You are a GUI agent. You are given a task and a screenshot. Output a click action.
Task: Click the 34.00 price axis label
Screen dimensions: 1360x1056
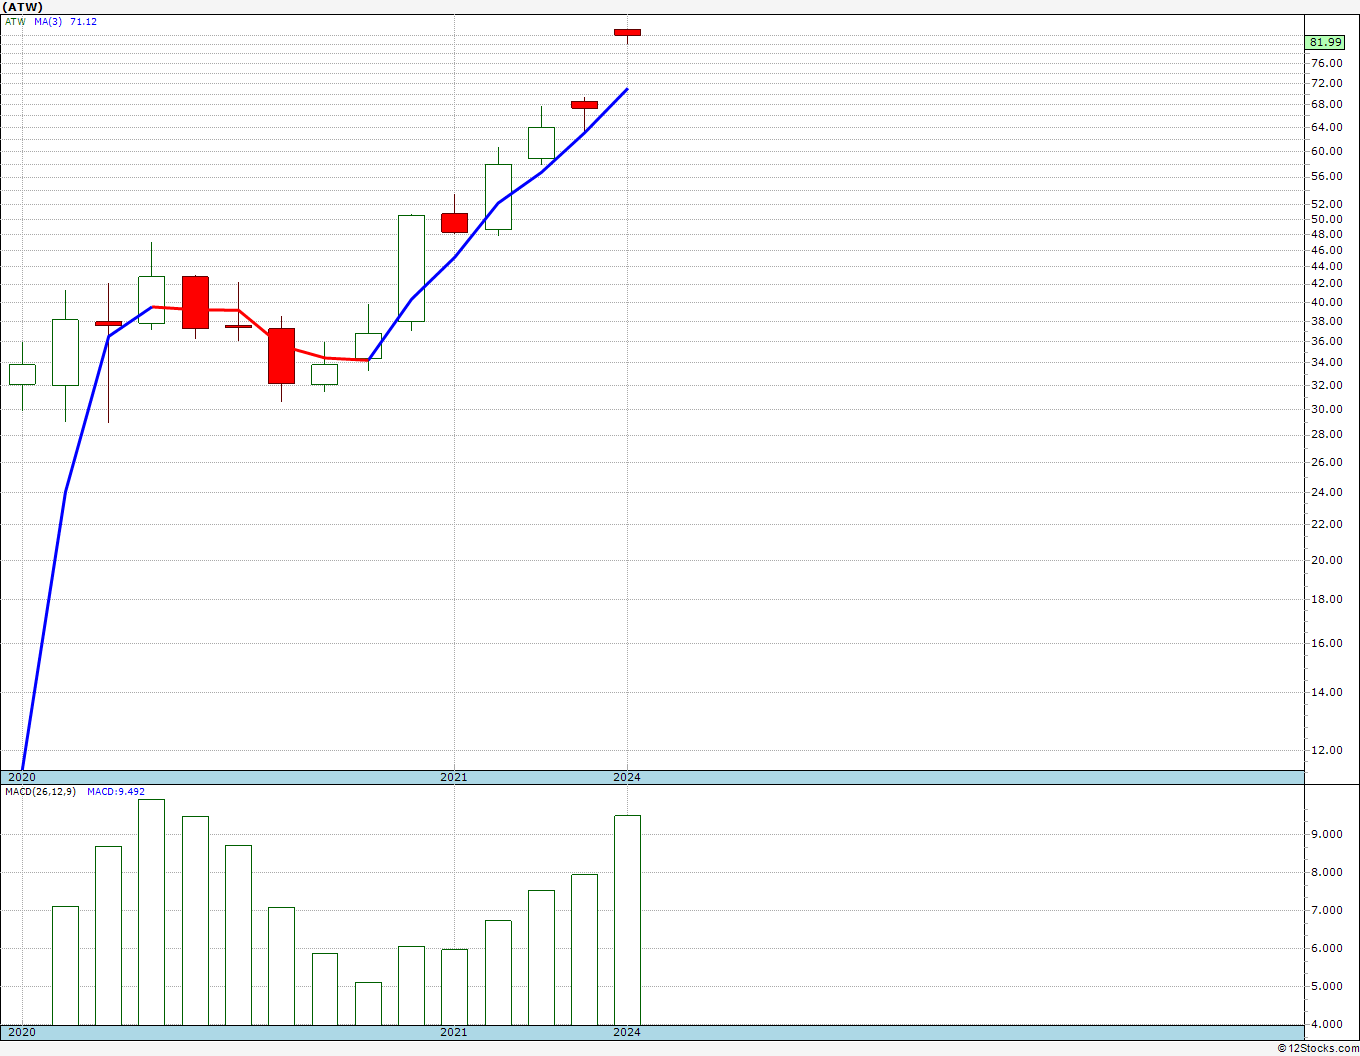coord(1327,362)
